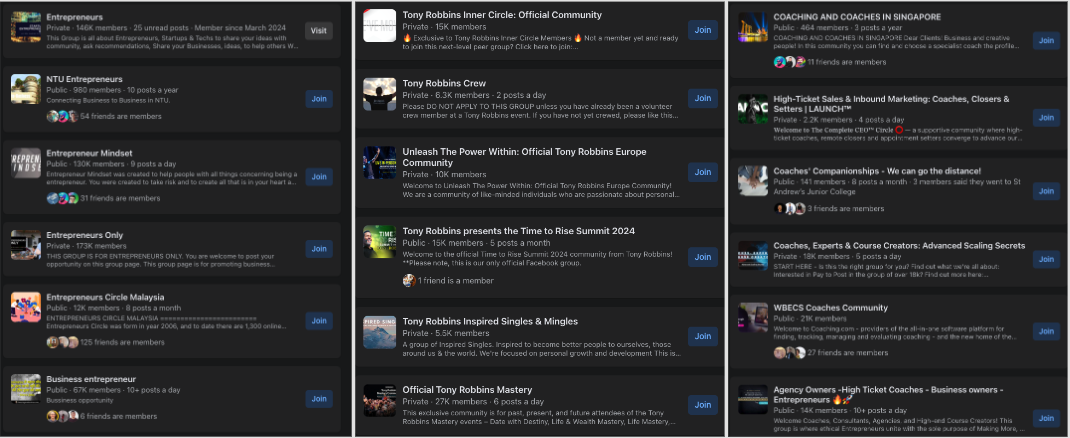View friend avatars beside 6 friends are members

click(61, 415)
